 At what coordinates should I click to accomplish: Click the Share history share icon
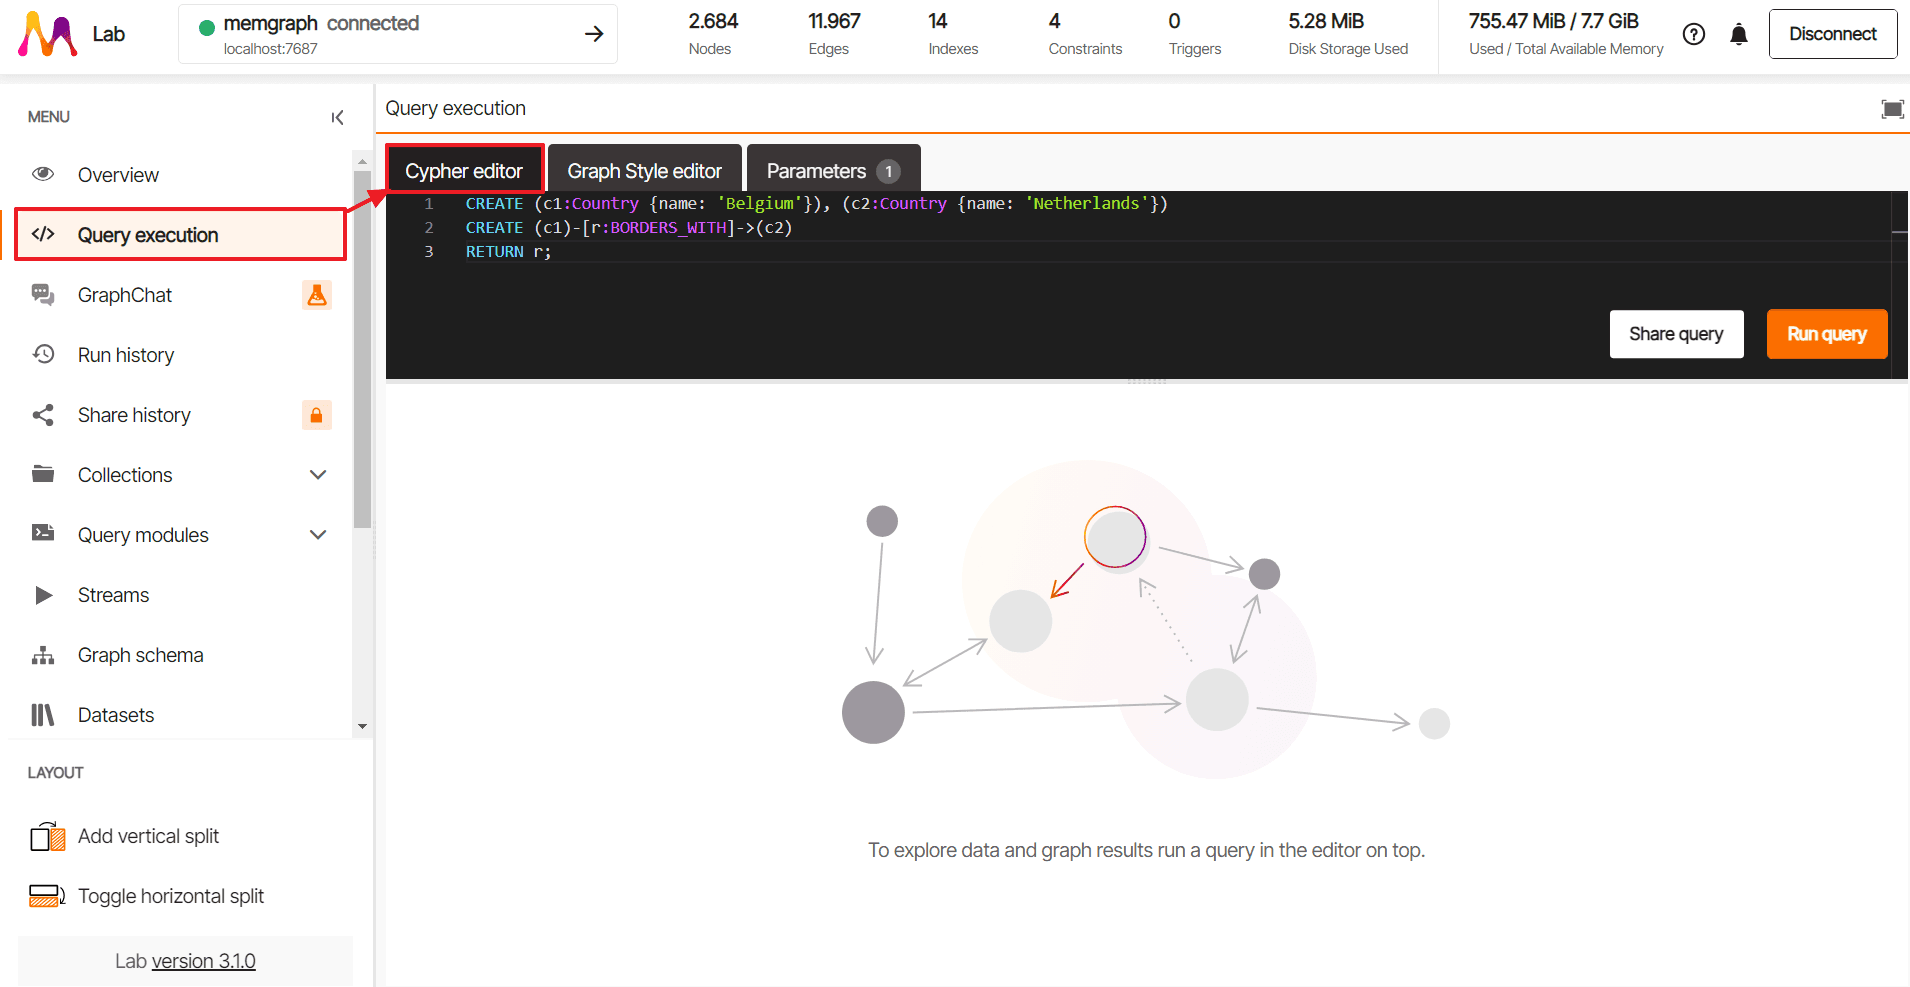[x=43, y=414]
